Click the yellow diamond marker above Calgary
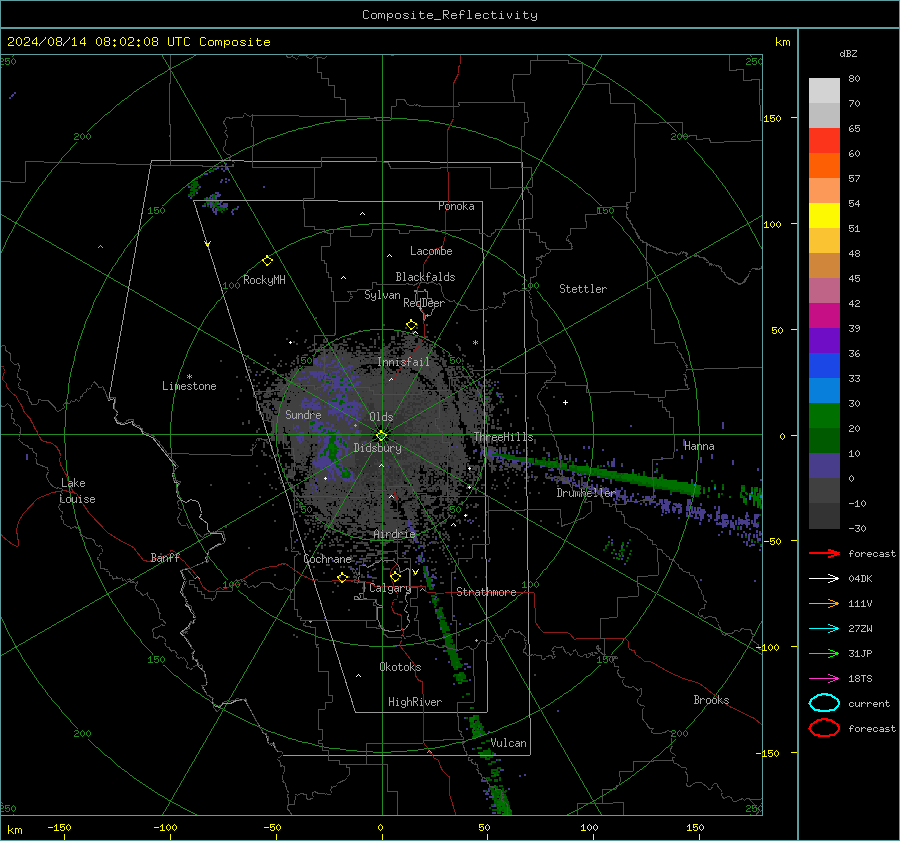 click(395, 576)
